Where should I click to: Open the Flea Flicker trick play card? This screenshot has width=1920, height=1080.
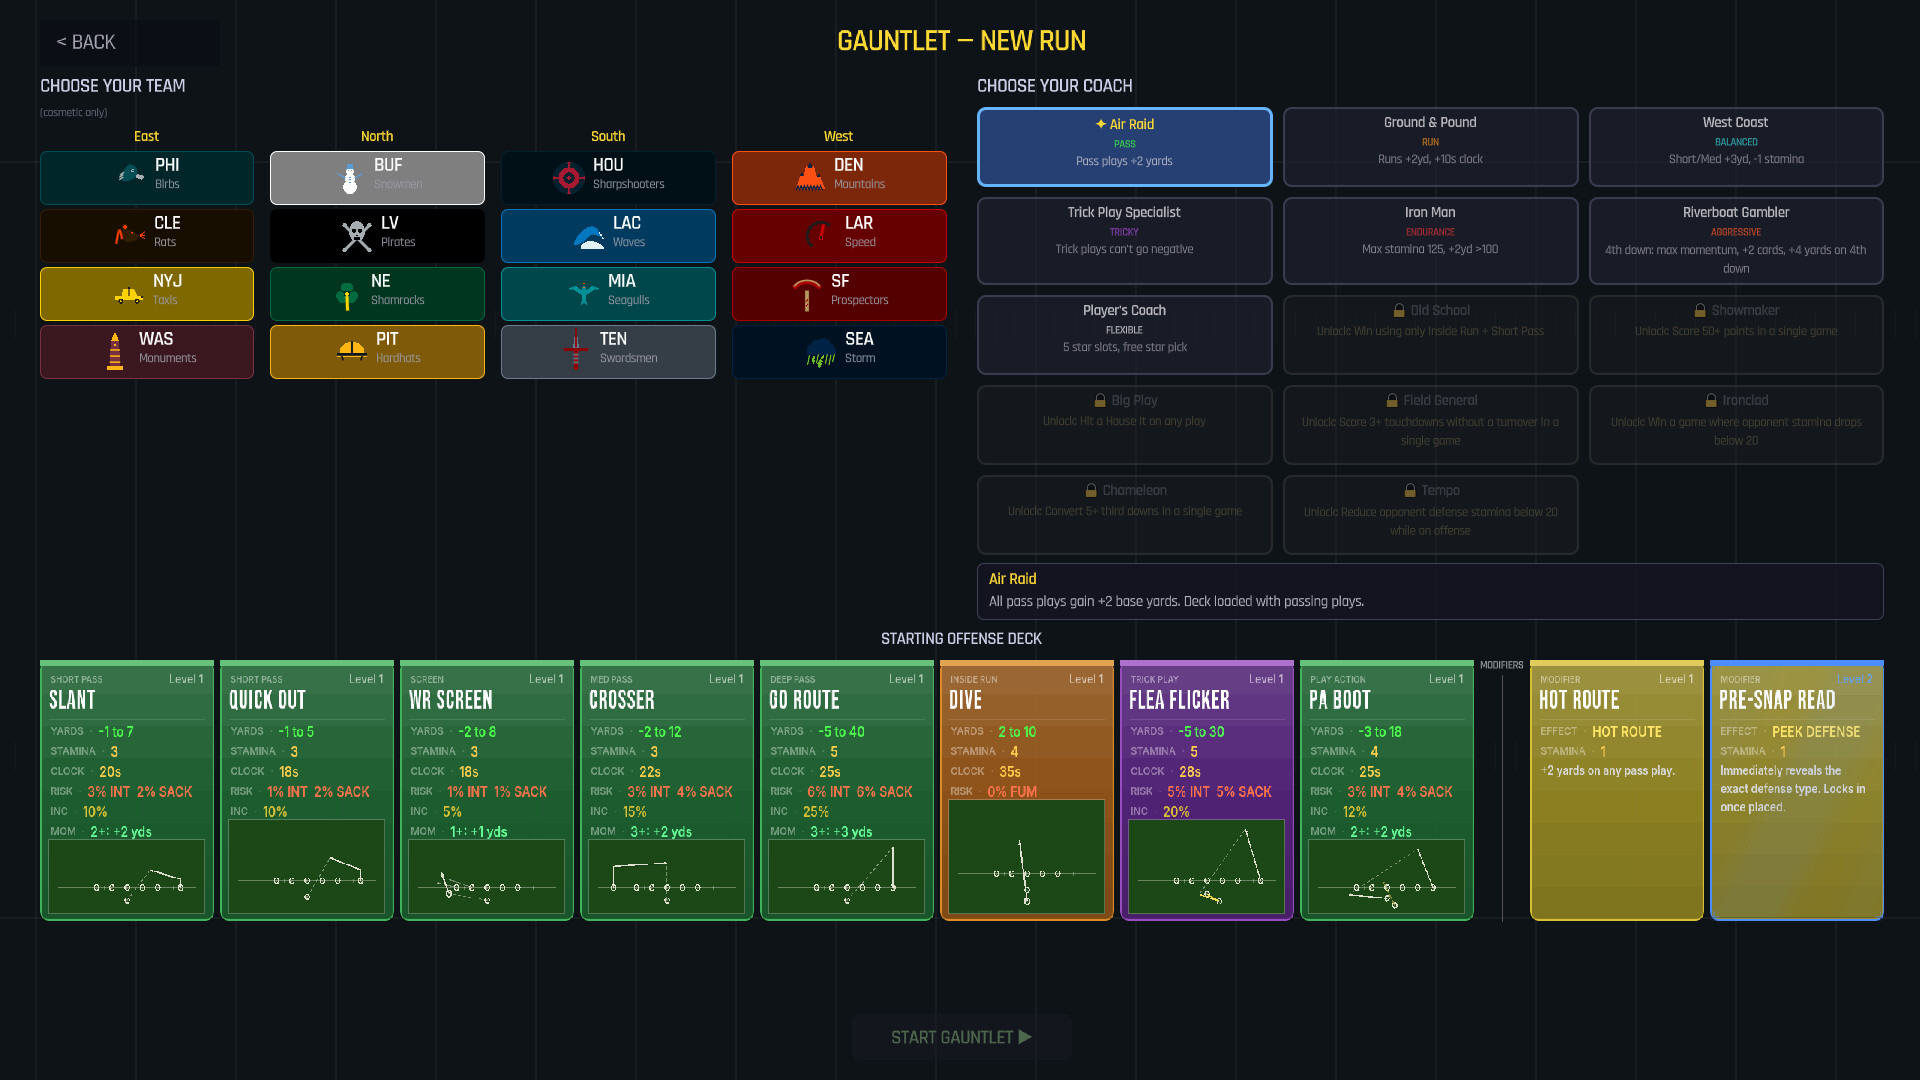[x=1206, y=788]
